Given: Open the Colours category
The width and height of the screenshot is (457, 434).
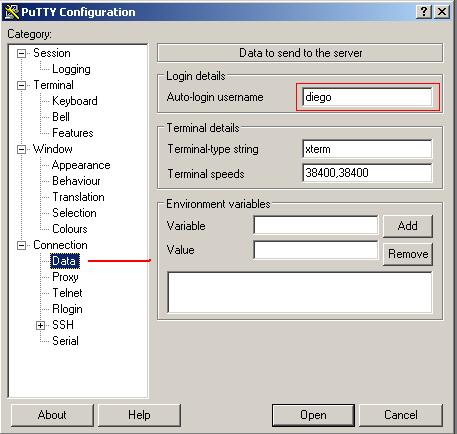Looking at the screenshot, I should (70, 229).
